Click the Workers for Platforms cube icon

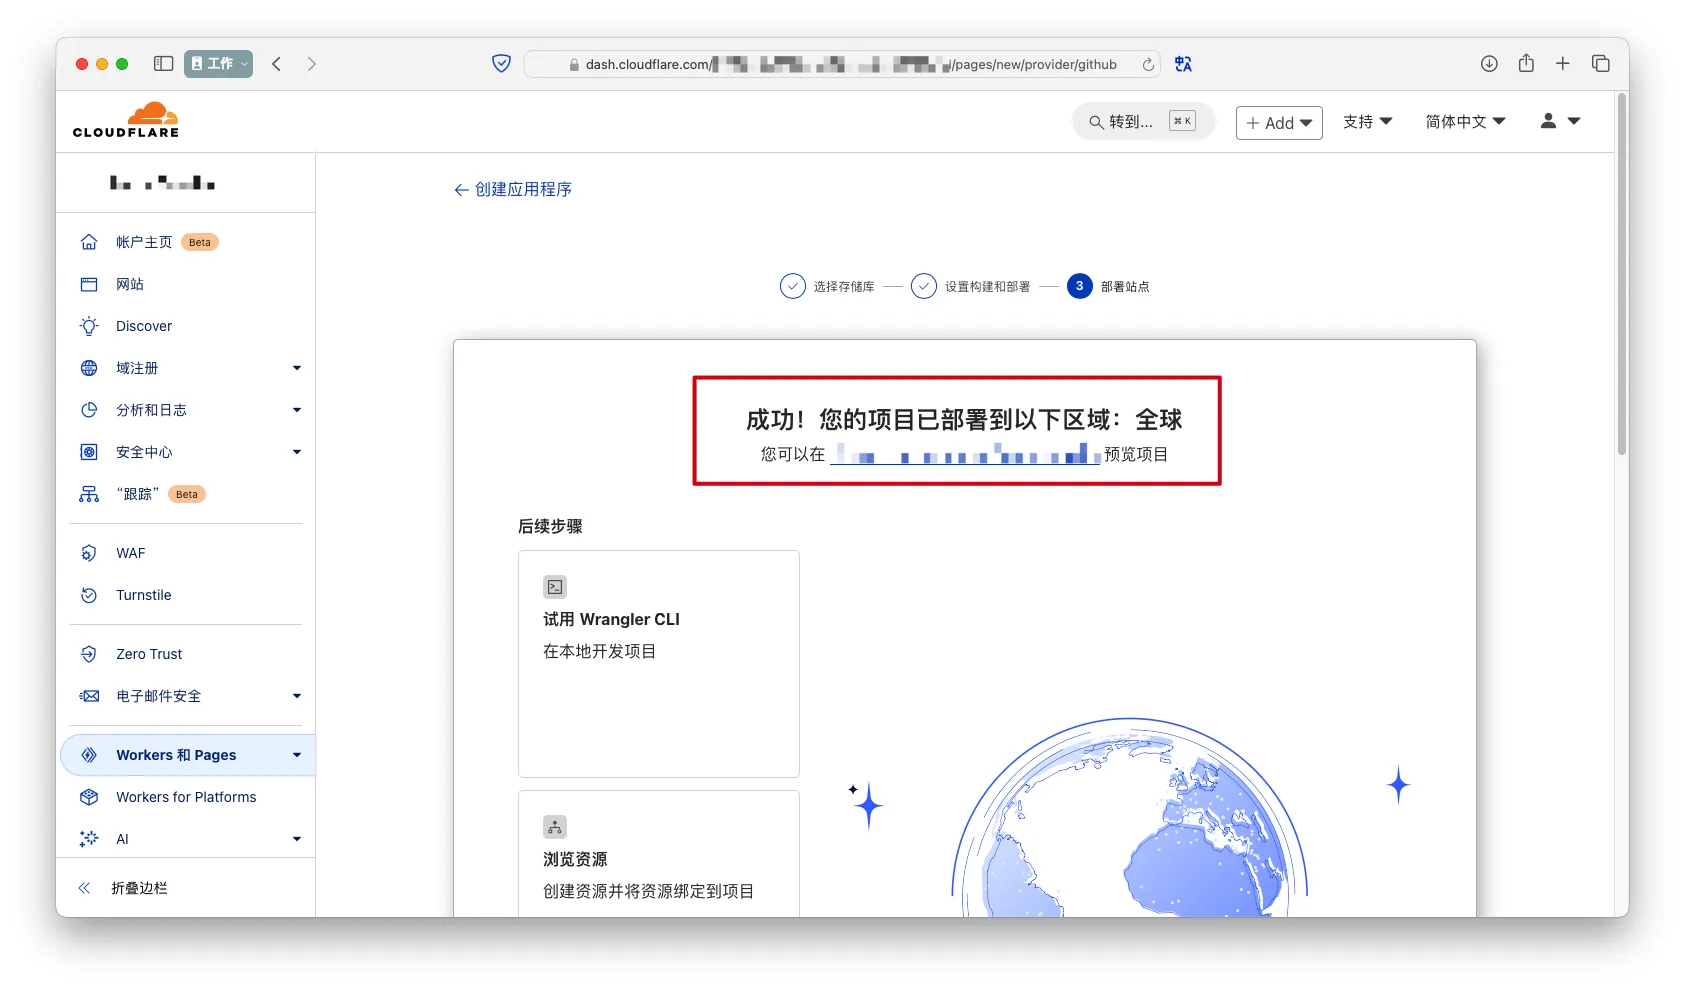click(89, 797)
